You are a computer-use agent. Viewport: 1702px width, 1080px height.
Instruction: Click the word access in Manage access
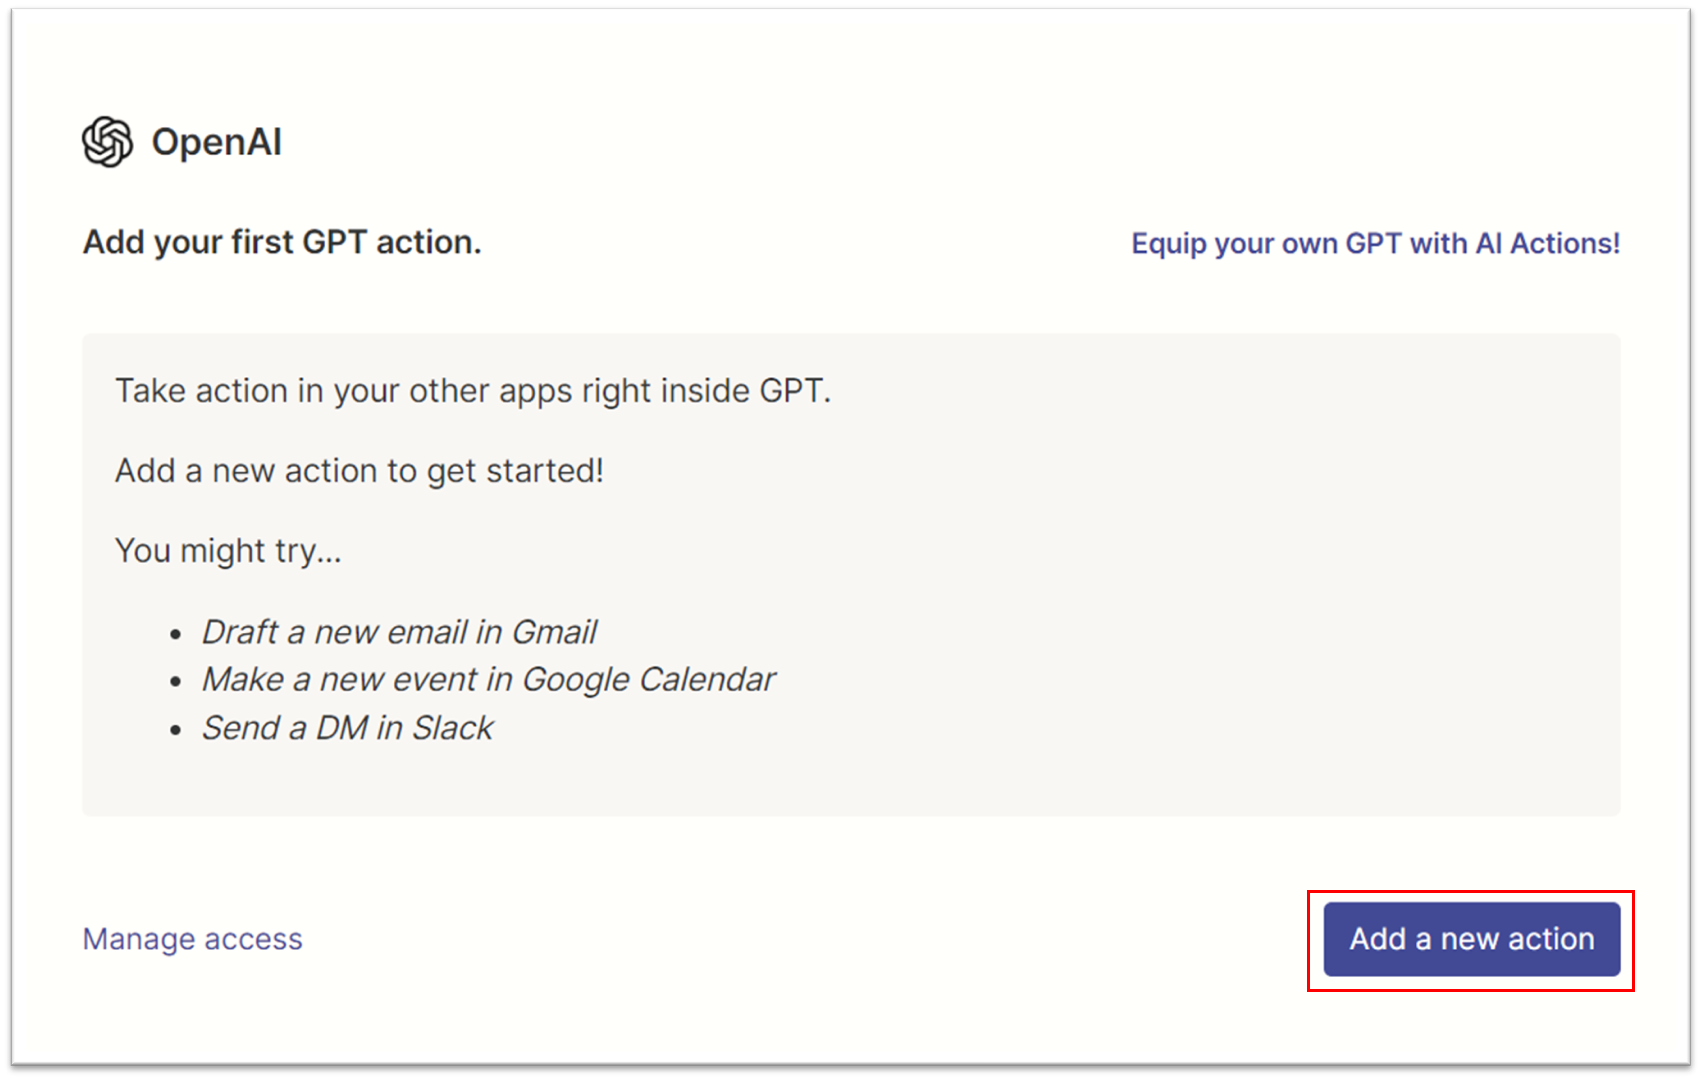click(x=254, y=939)
